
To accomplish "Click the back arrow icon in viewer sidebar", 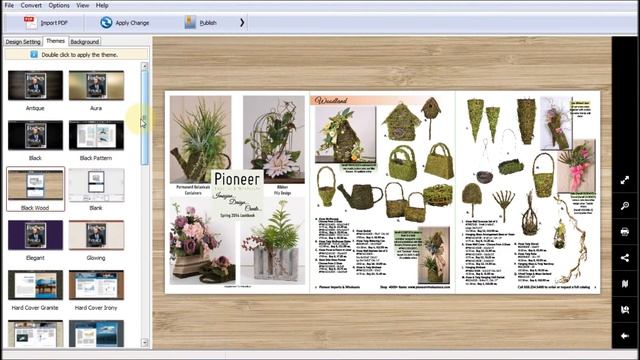I will point(624,336).
